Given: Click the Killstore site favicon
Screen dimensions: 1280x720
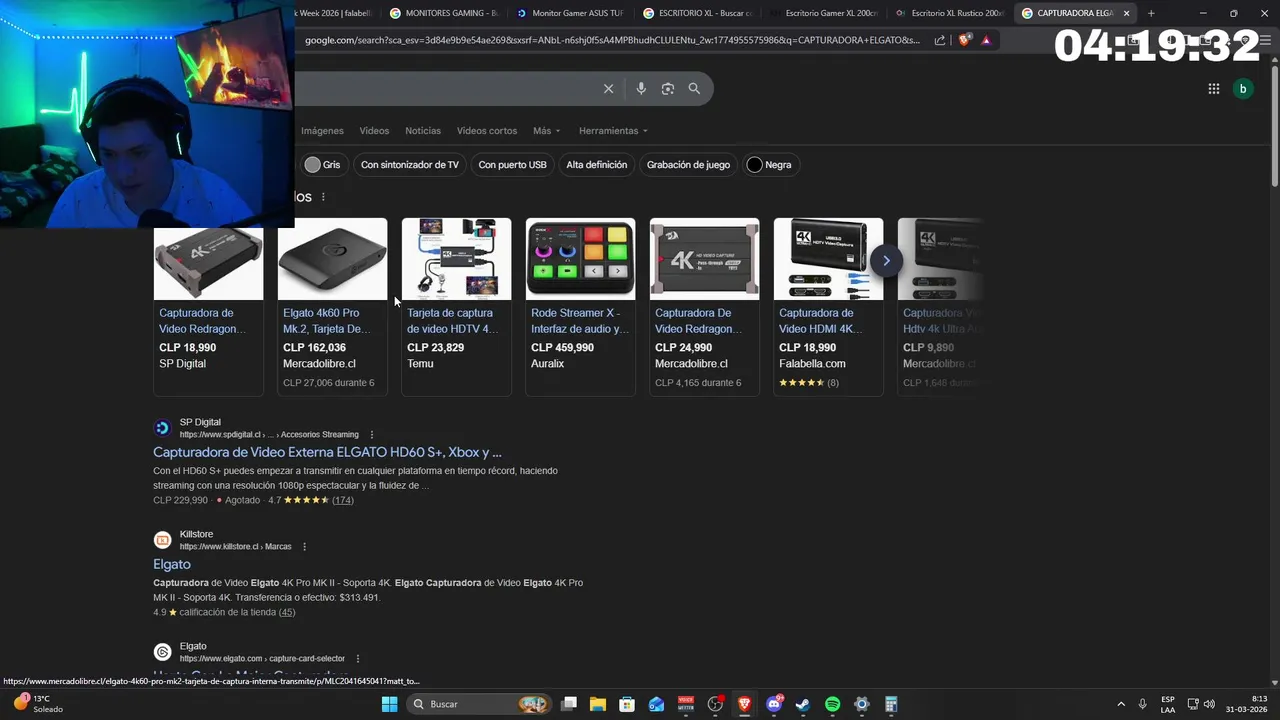Looking at the screenshot, I should [162, 540].
